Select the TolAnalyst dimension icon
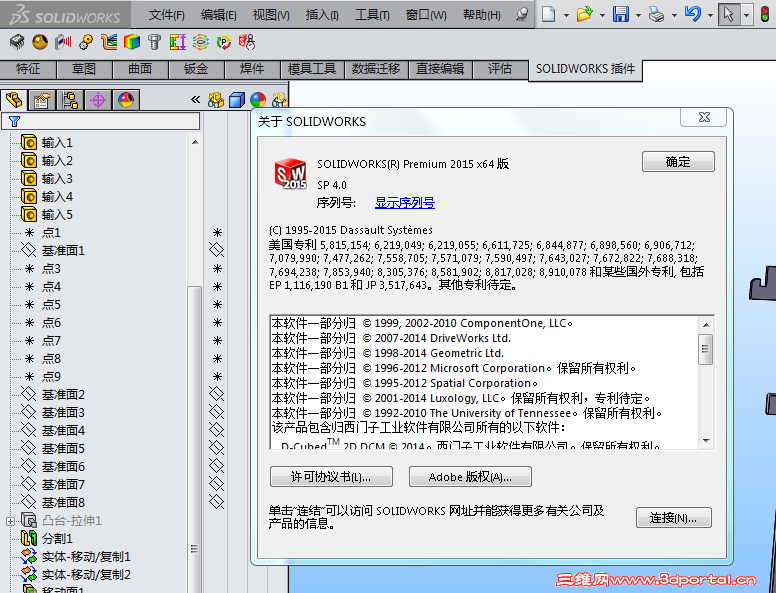The image size is (776, 593). (x=177, y=42)
